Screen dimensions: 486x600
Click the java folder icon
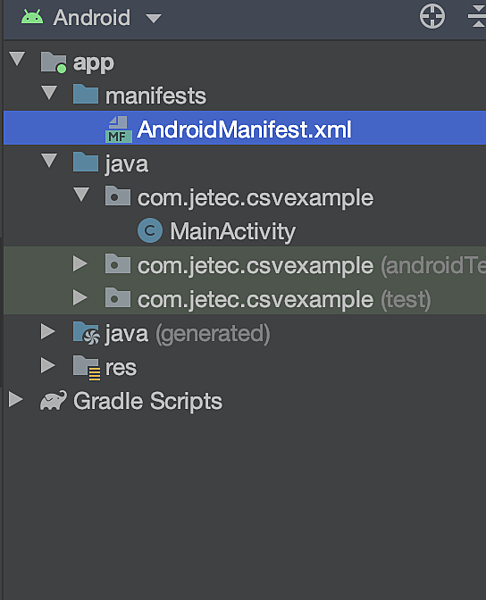pyautogui.click(x=86, y=162)
